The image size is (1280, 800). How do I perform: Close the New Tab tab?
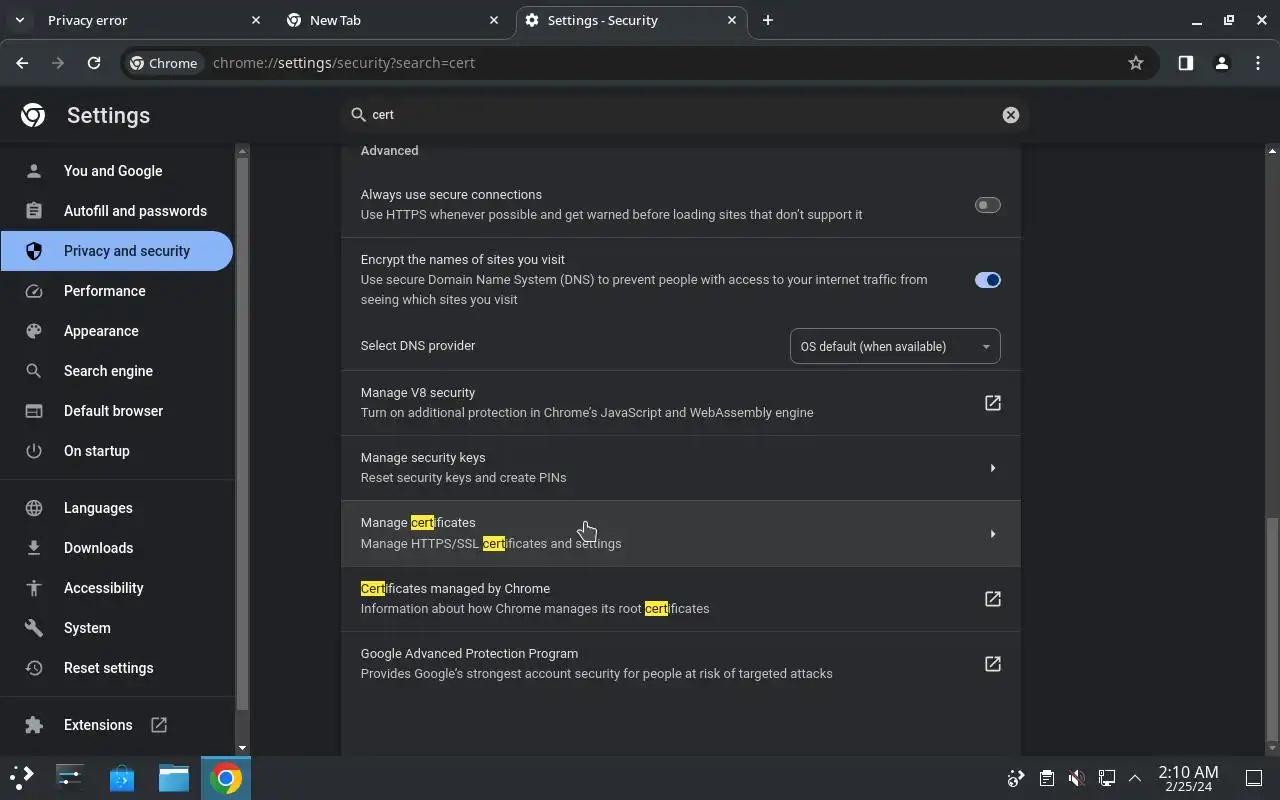pos(494,20)
